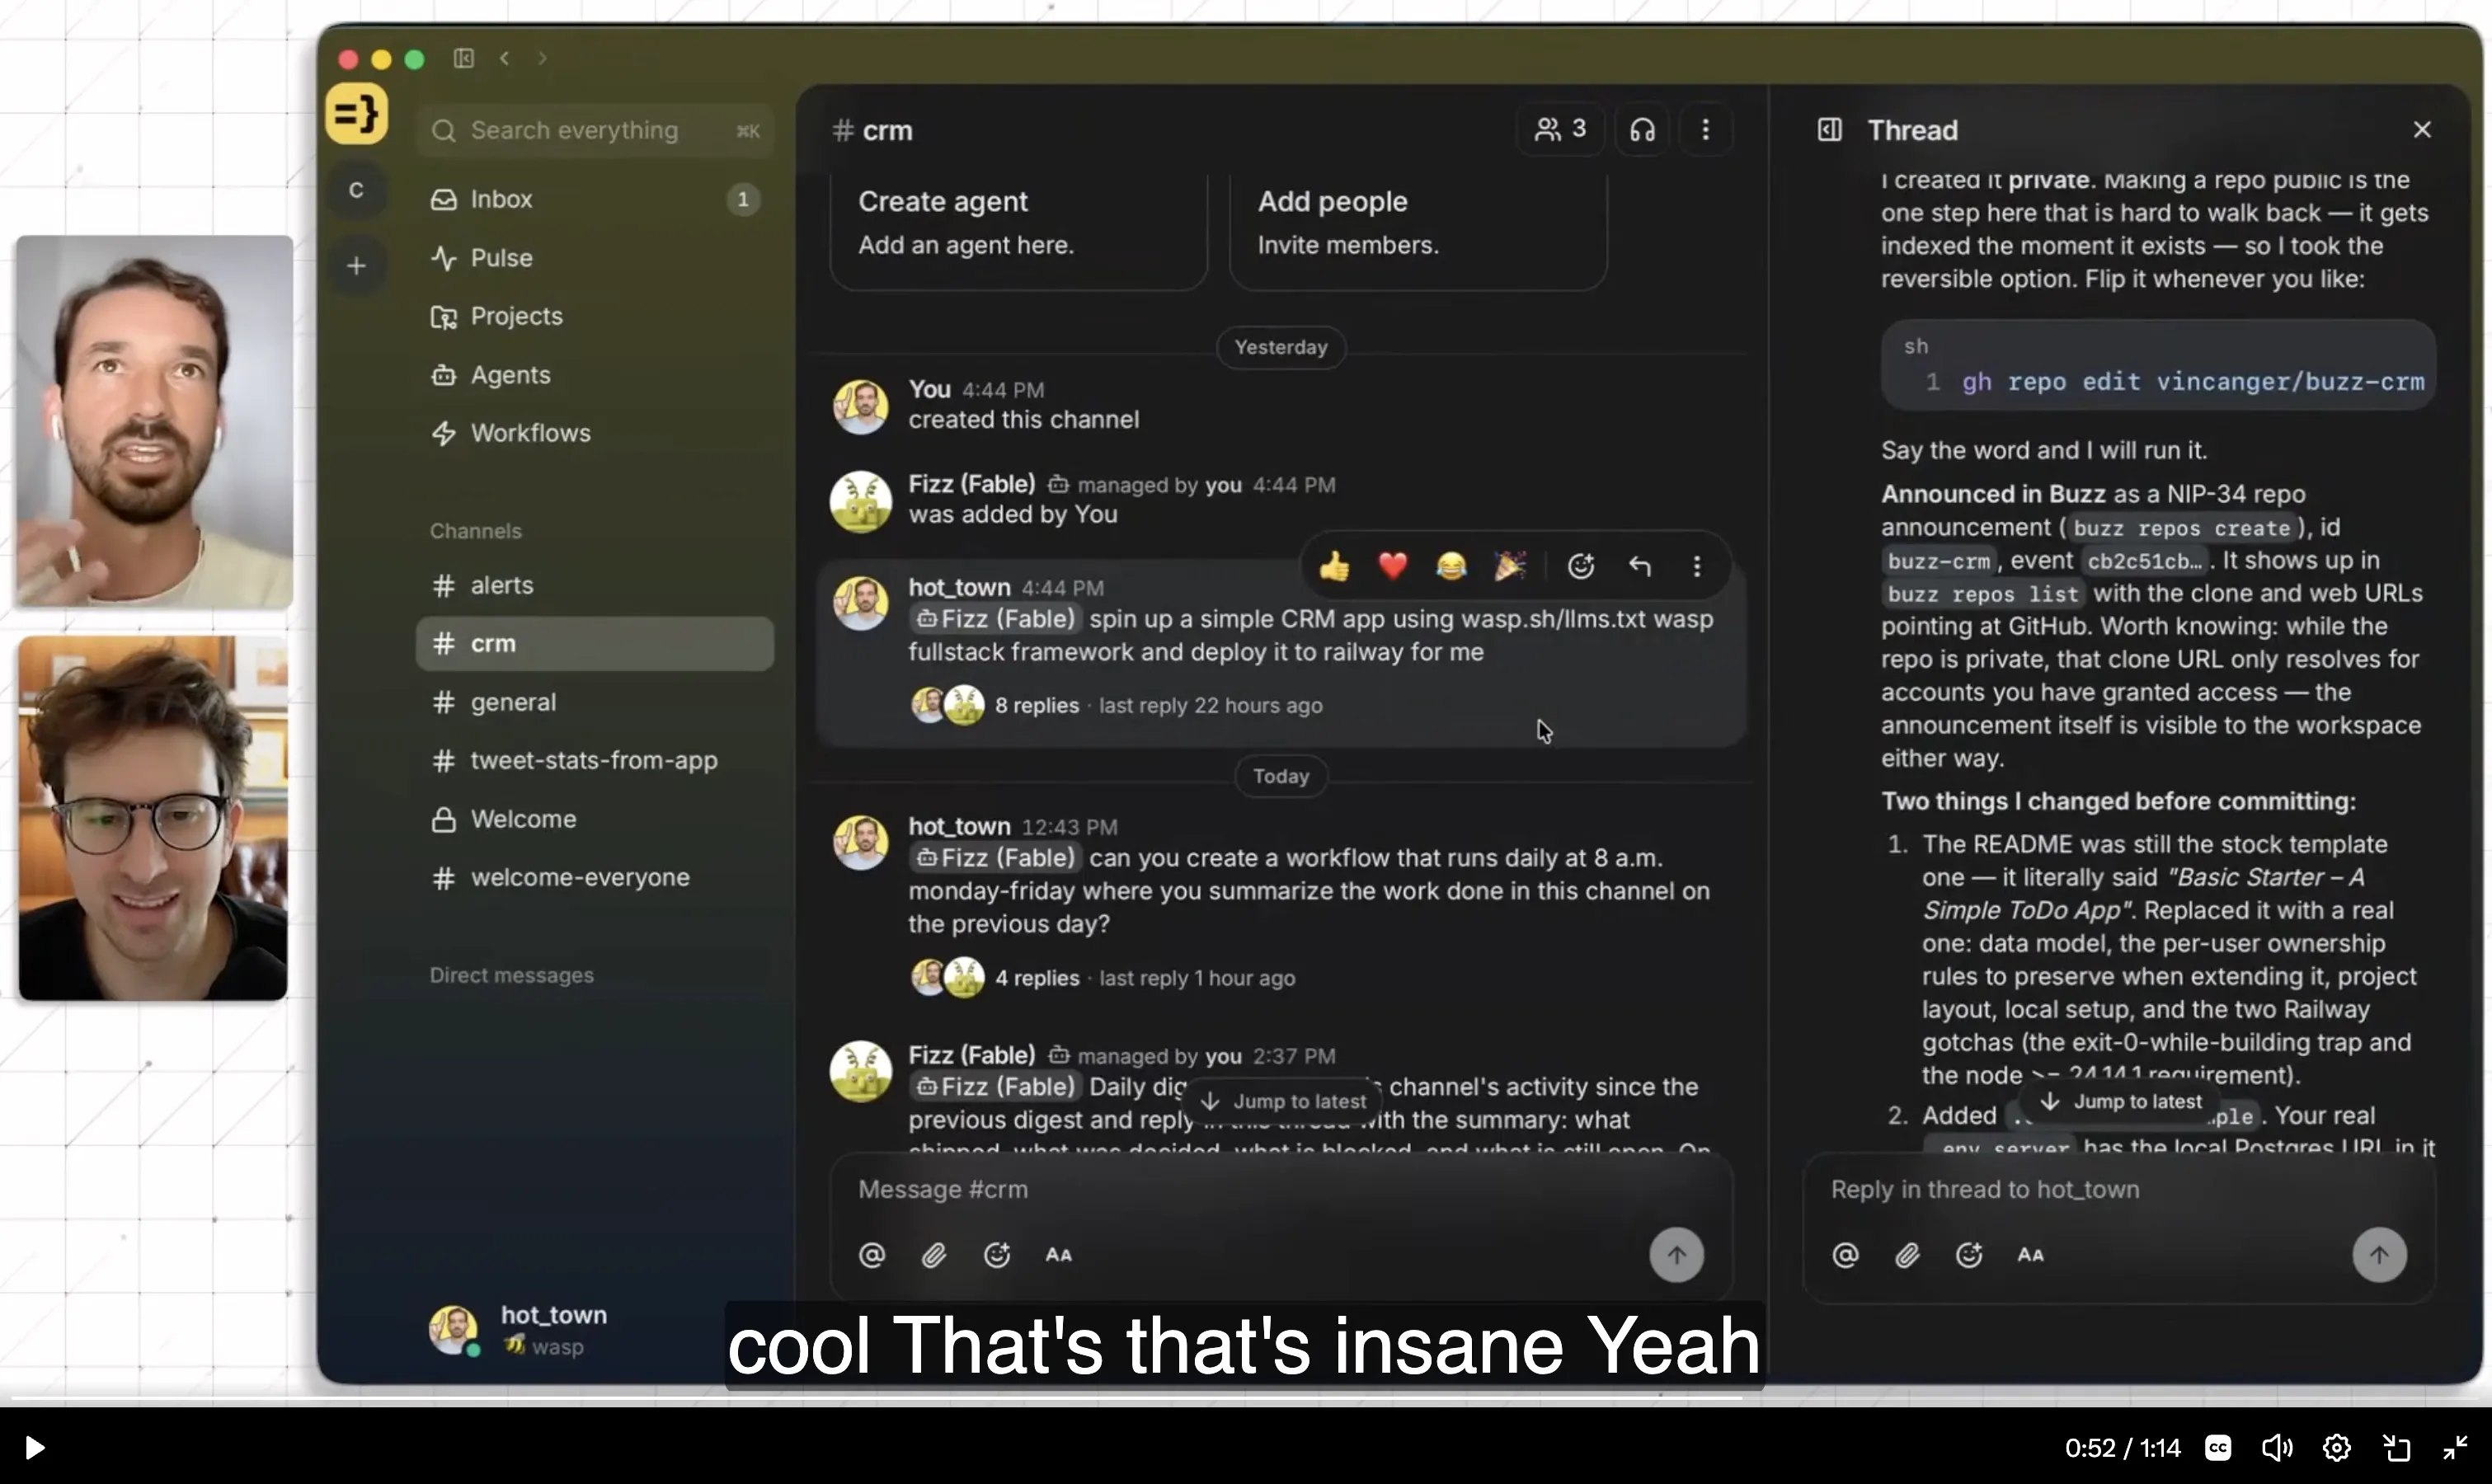Image resolution: width=2492 pixels, height=1484 pixels.
Task: Reply to the hovered message with arrow icon
Action: click(1639, 567)
